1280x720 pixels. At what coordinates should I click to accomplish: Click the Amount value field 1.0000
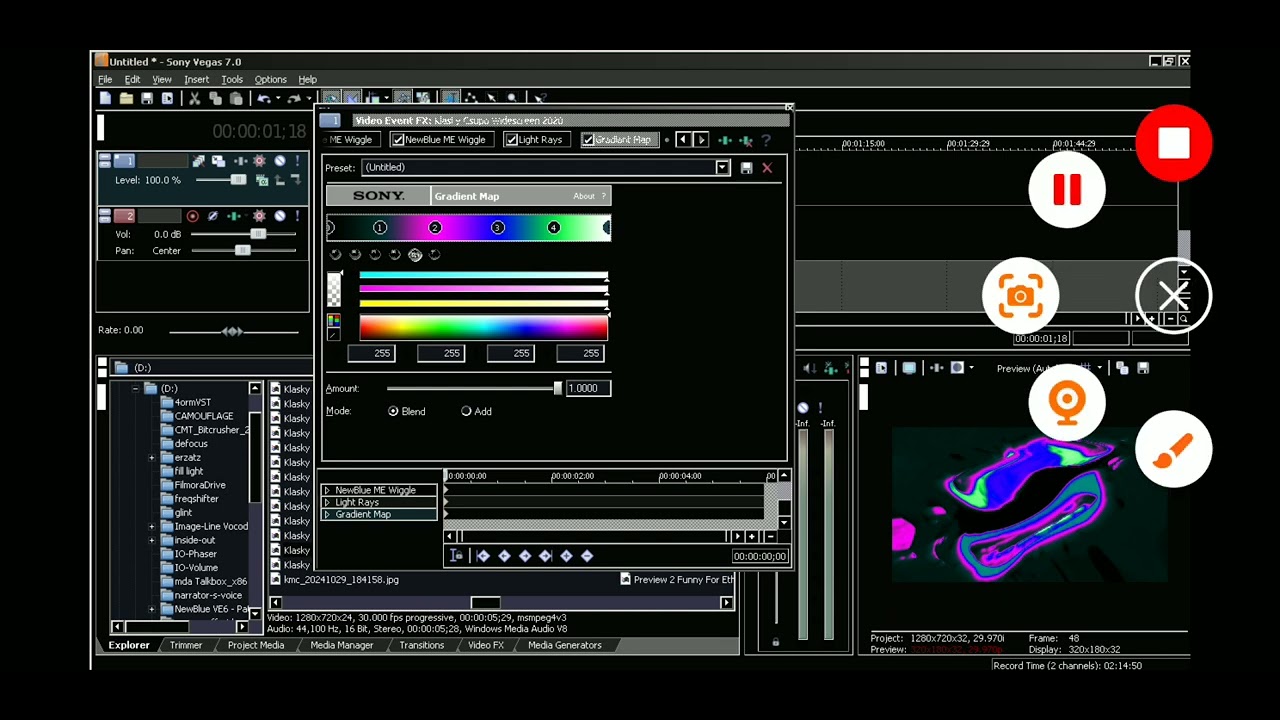point(588,388)
